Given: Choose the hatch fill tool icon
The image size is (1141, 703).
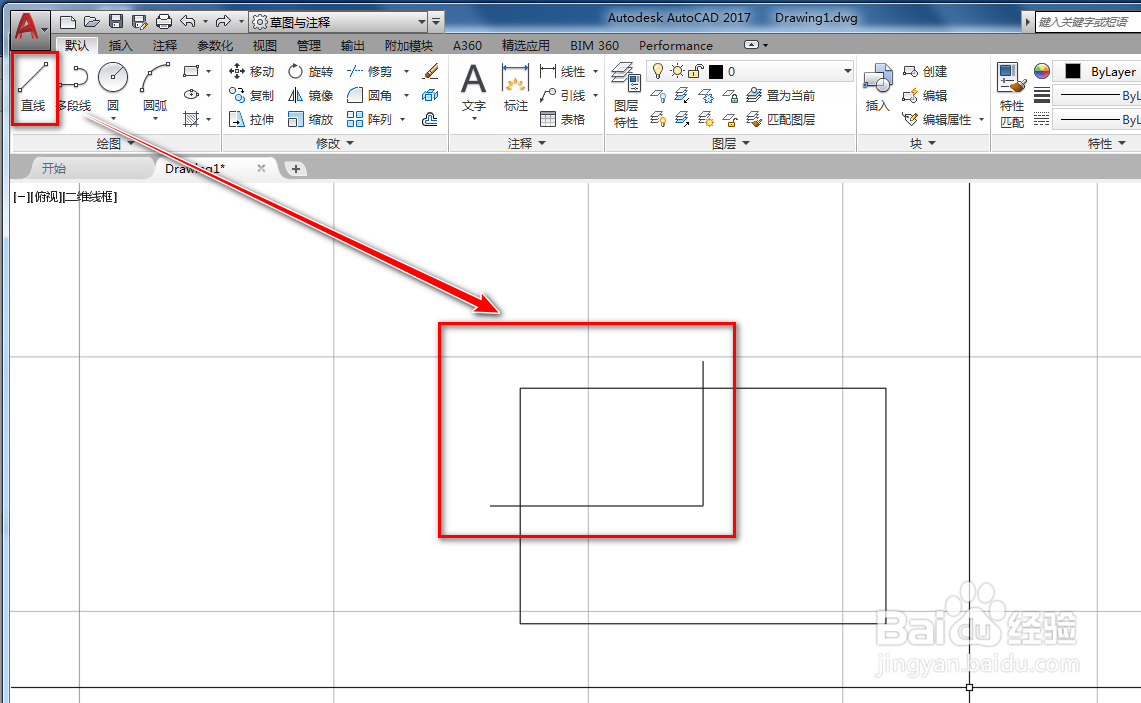Looking at the screenshot, I should [x=191, y=119].
